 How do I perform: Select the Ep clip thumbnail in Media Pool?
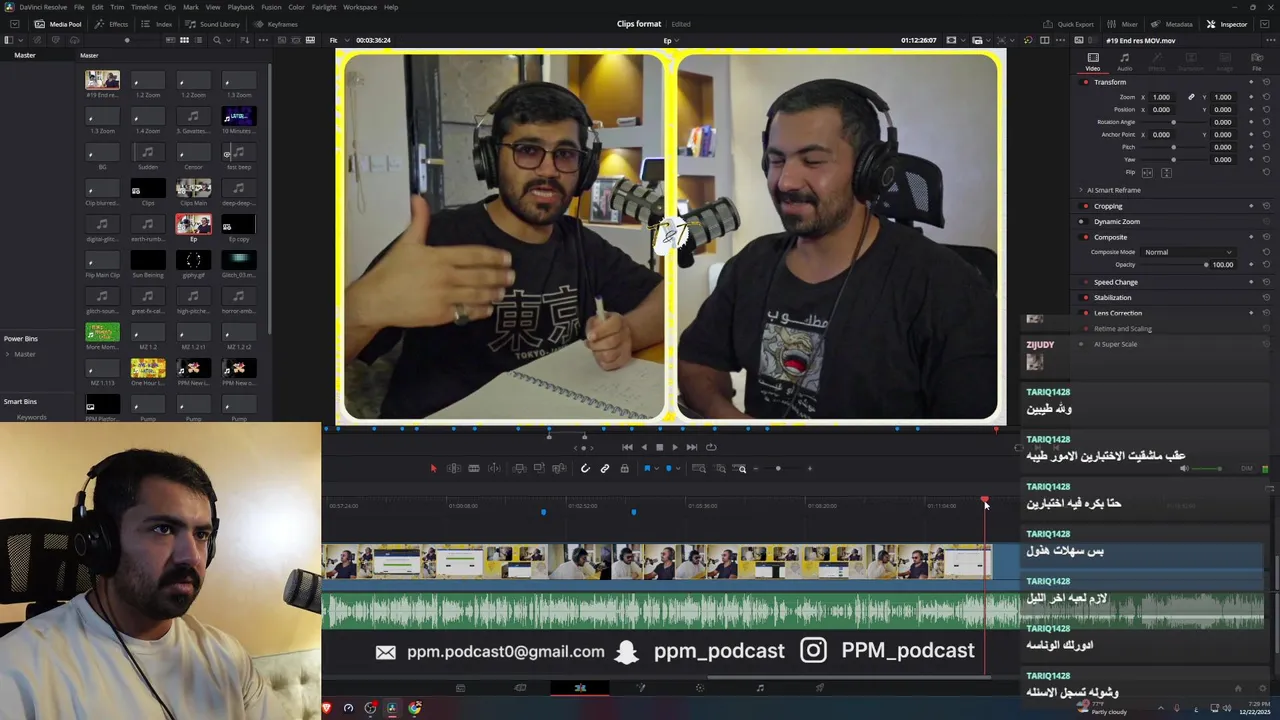(x=193, y=226)
